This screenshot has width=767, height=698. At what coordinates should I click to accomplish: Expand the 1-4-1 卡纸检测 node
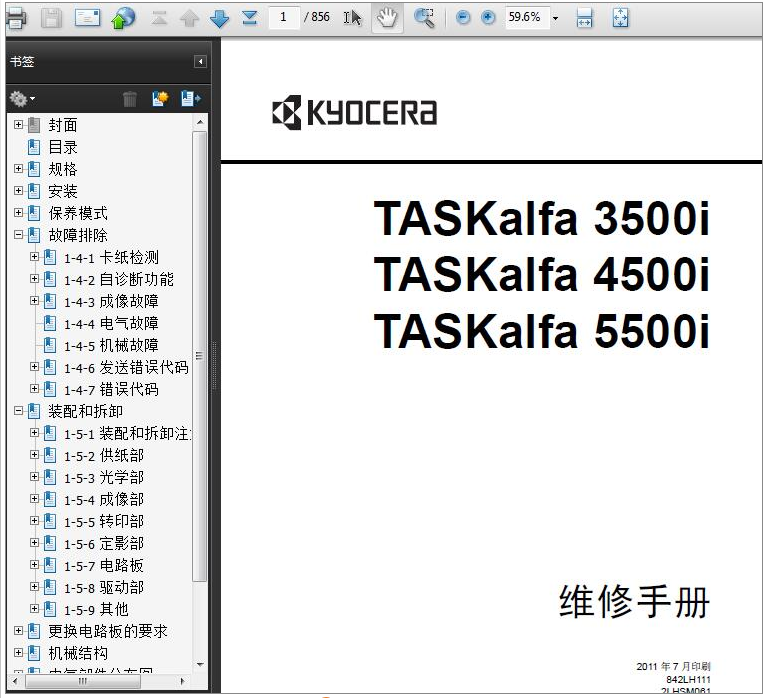pyautogui.click(x=34, y=257)
